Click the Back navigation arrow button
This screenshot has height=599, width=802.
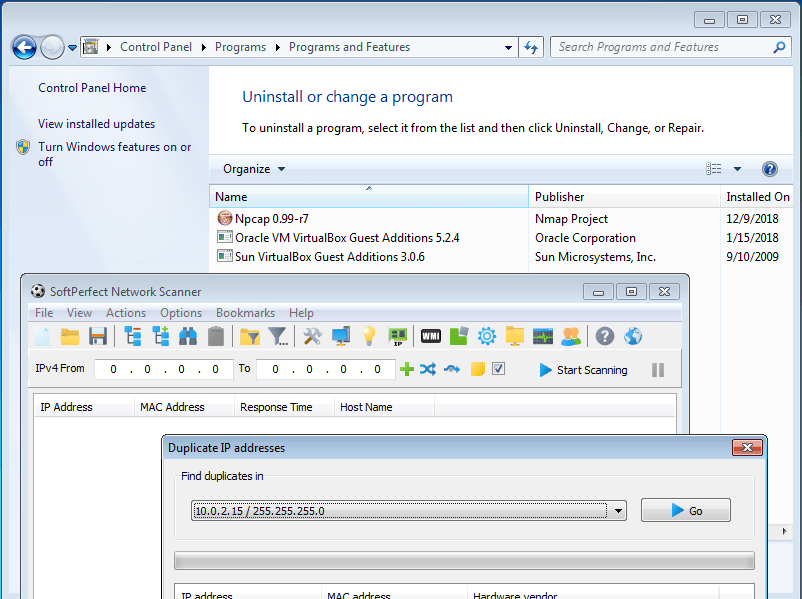[24, 48]
